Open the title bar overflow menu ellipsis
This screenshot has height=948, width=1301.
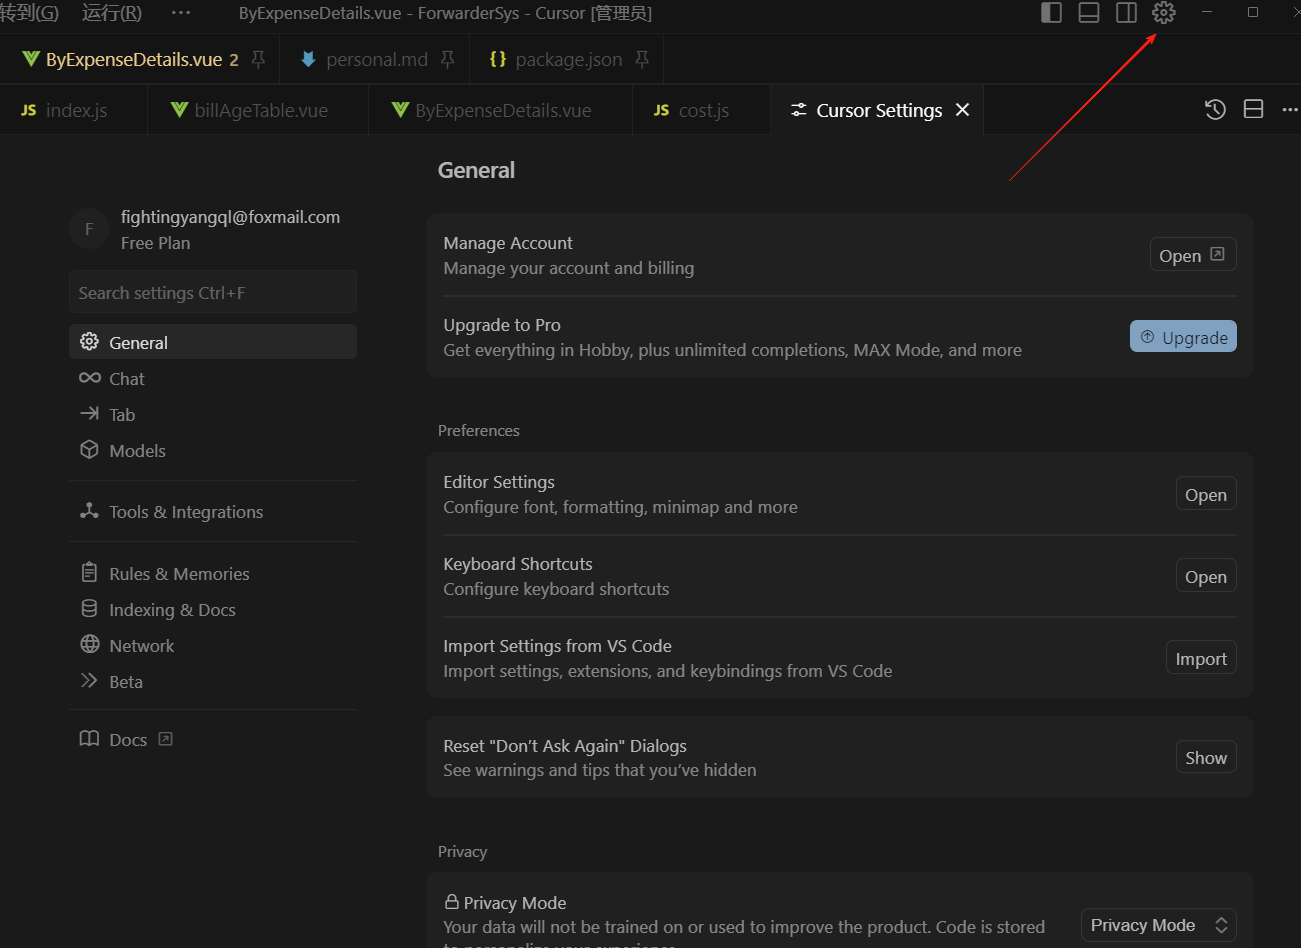(181, 13)
